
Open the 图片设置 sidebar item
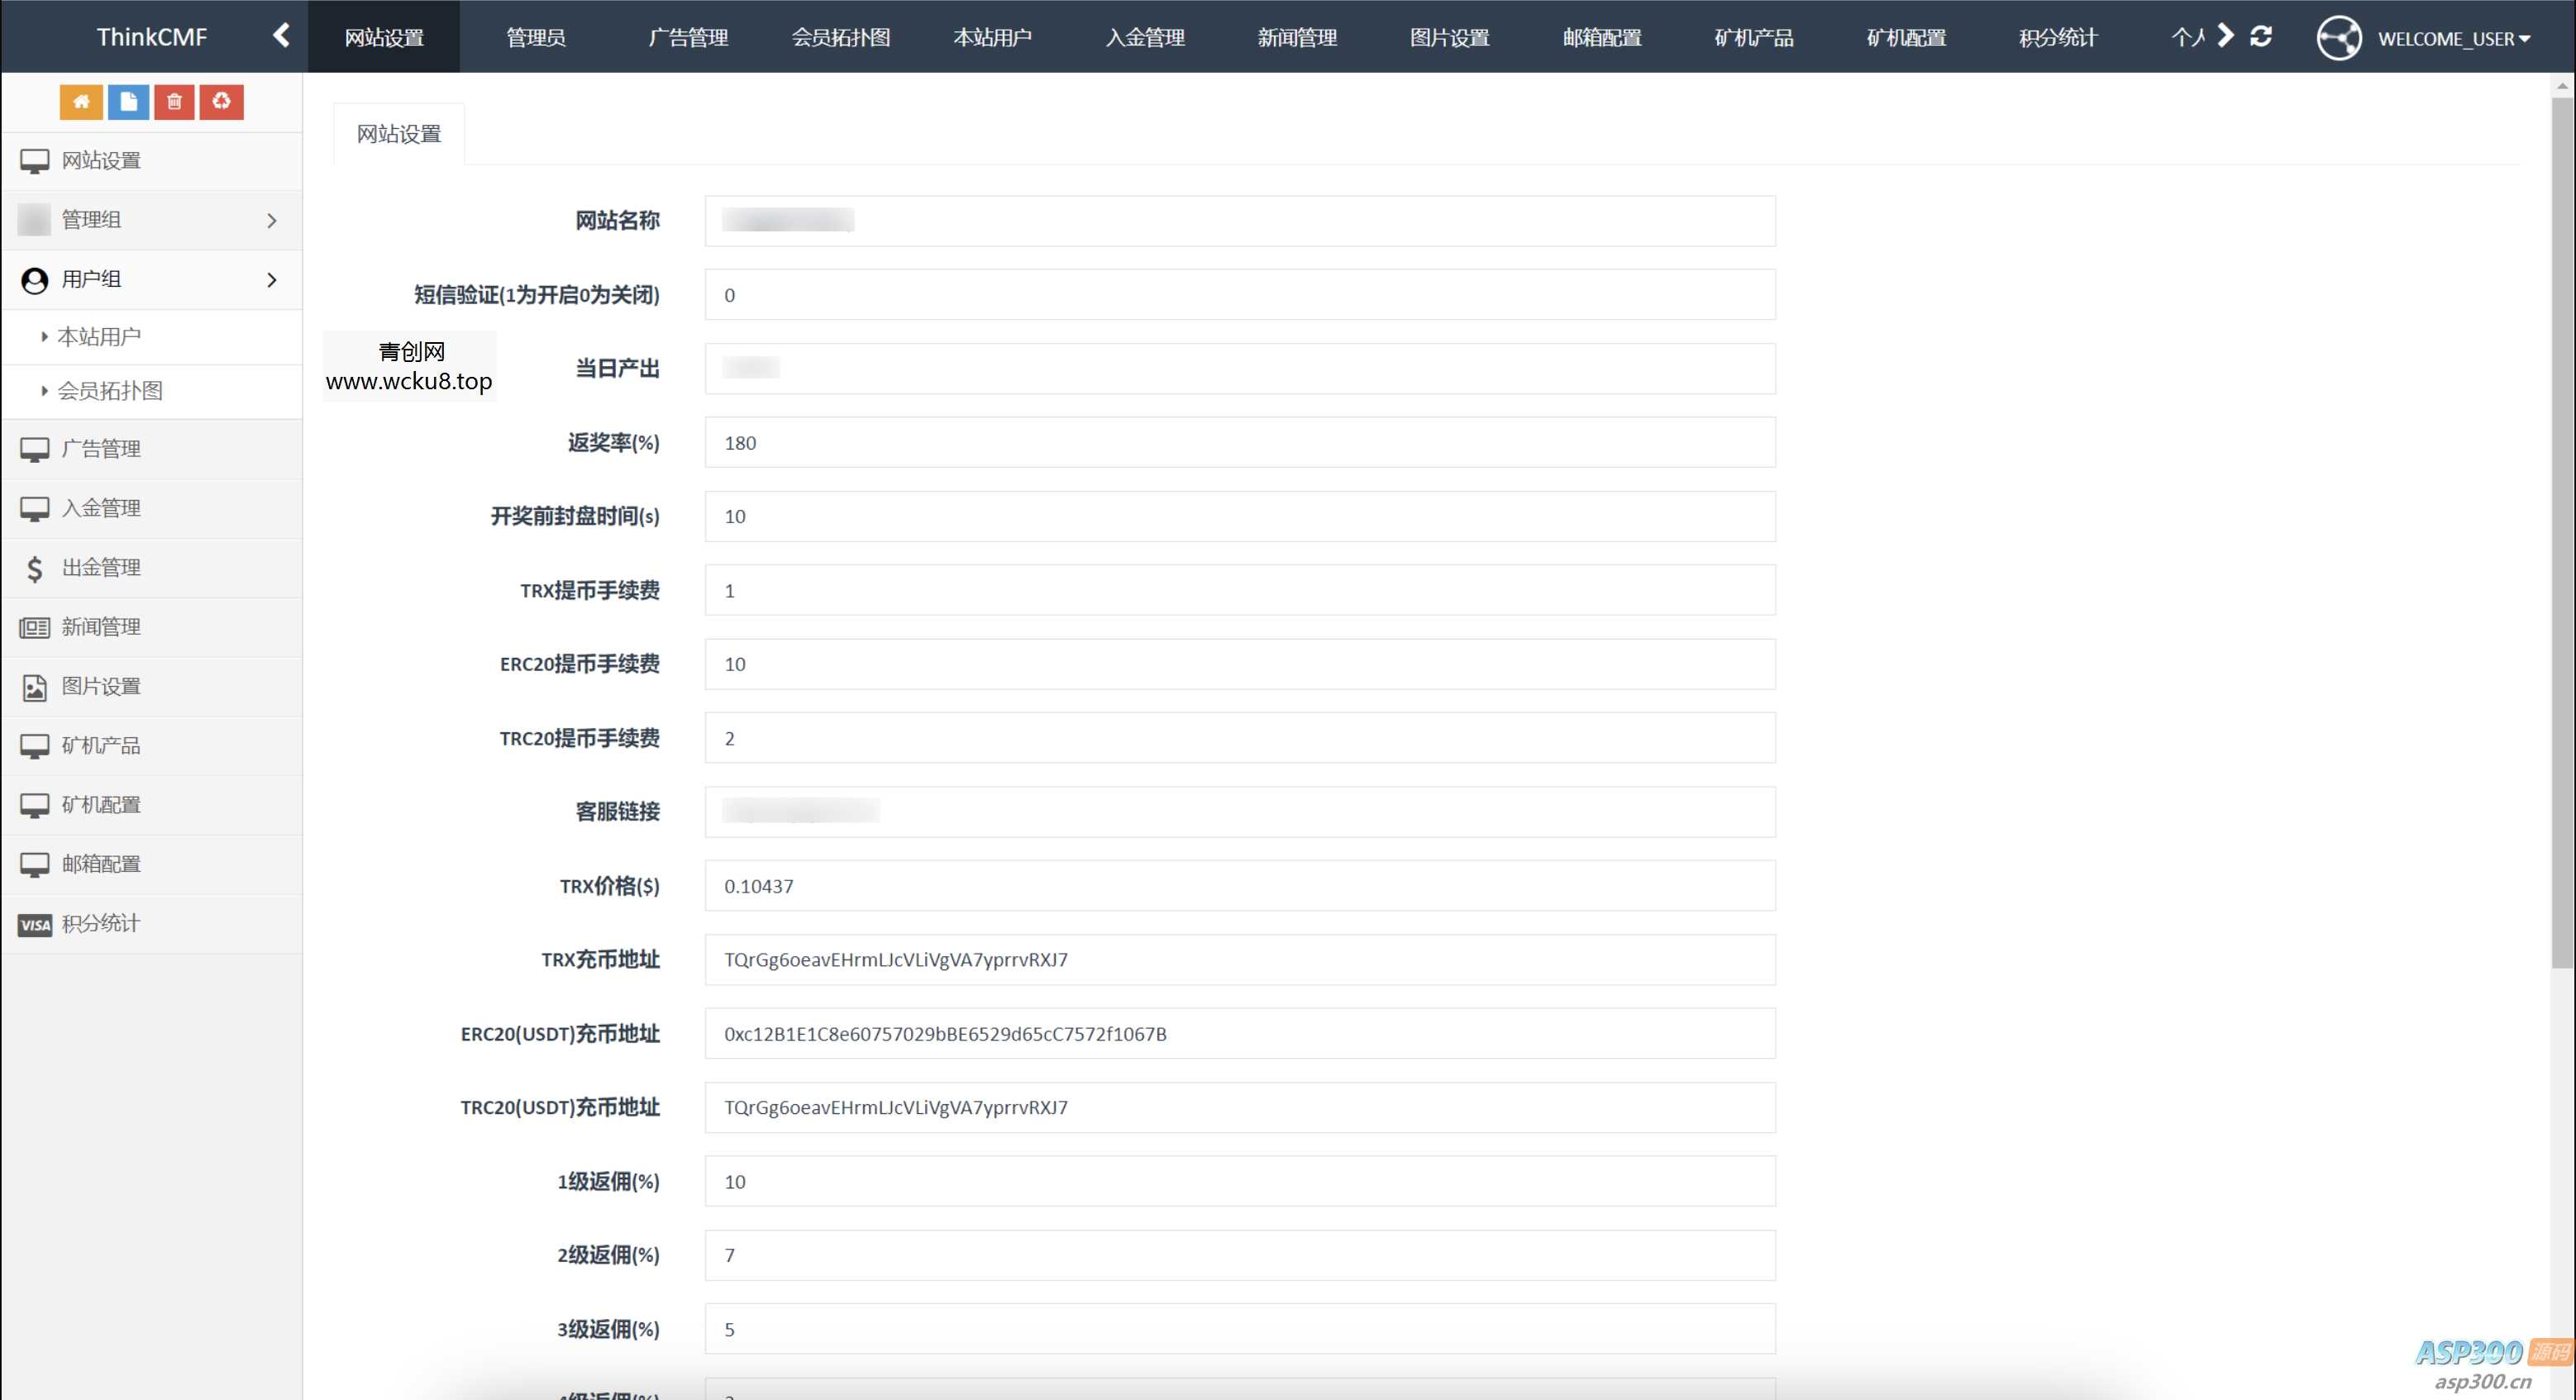coord(100,687)
